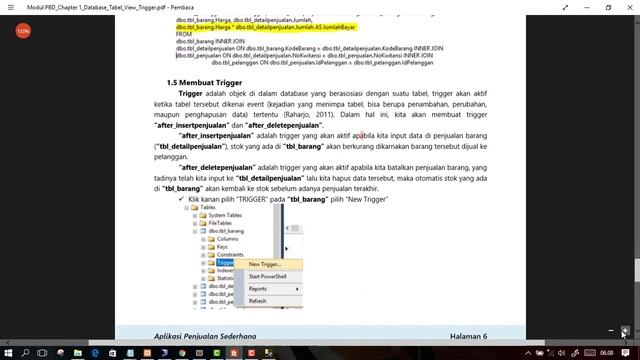This screenshot has width=640, height=360.
Task: Click 'Constraints' folder in the pictured tree
Action: tap(230, 255)
